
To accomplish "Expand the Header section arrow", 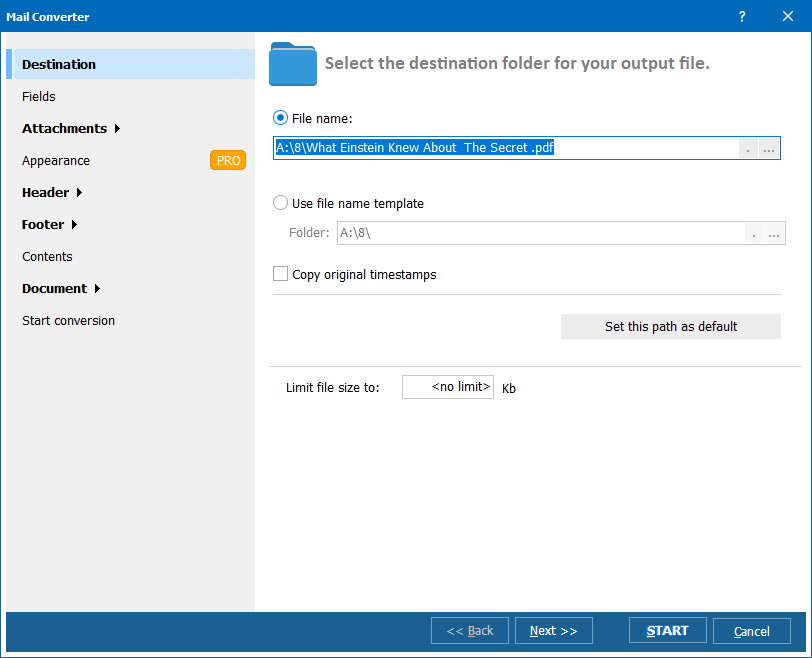I will click(79, 193).
